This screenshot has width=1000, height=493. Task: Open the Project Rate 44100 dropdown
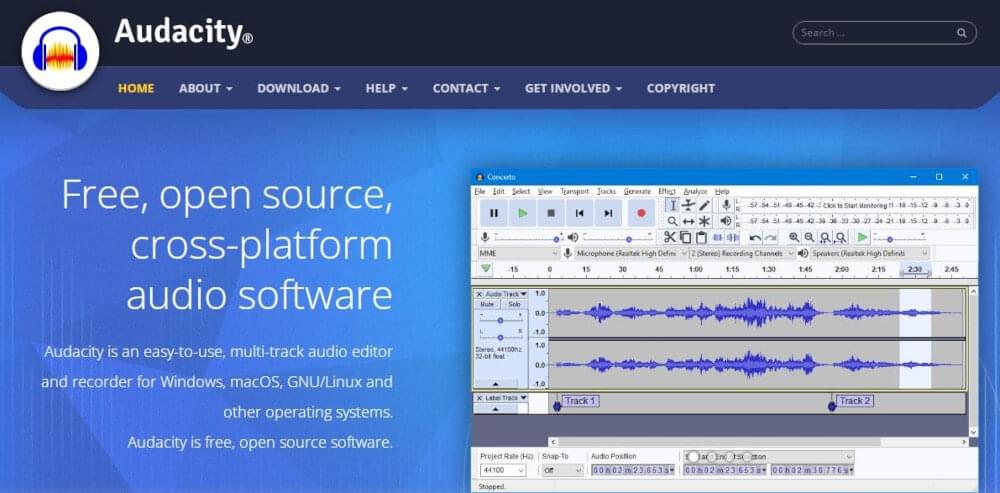[503, 470]
